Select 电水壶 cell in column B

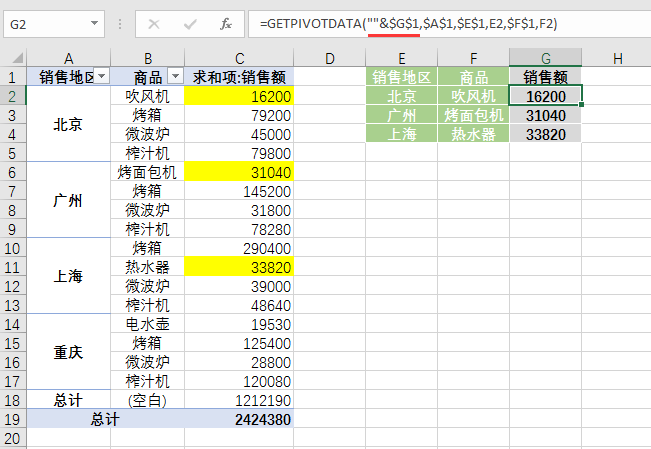[x=147, y=324]
